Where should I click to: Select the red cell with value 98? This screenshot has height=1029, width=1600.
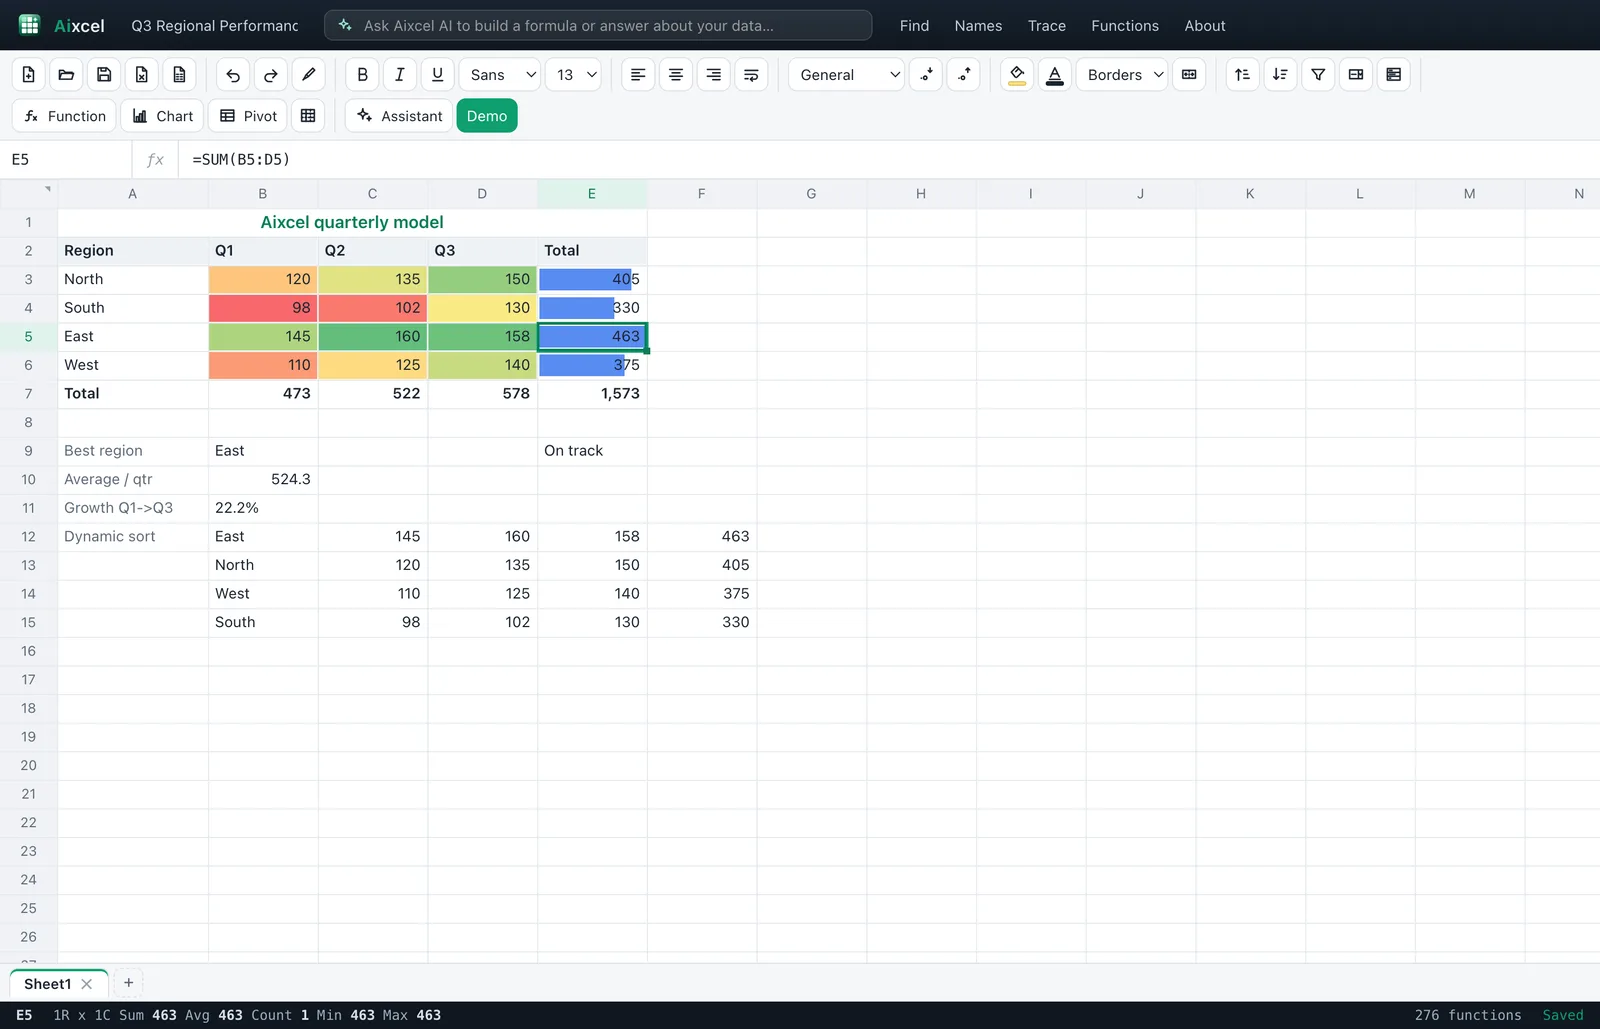click(263, 308)
